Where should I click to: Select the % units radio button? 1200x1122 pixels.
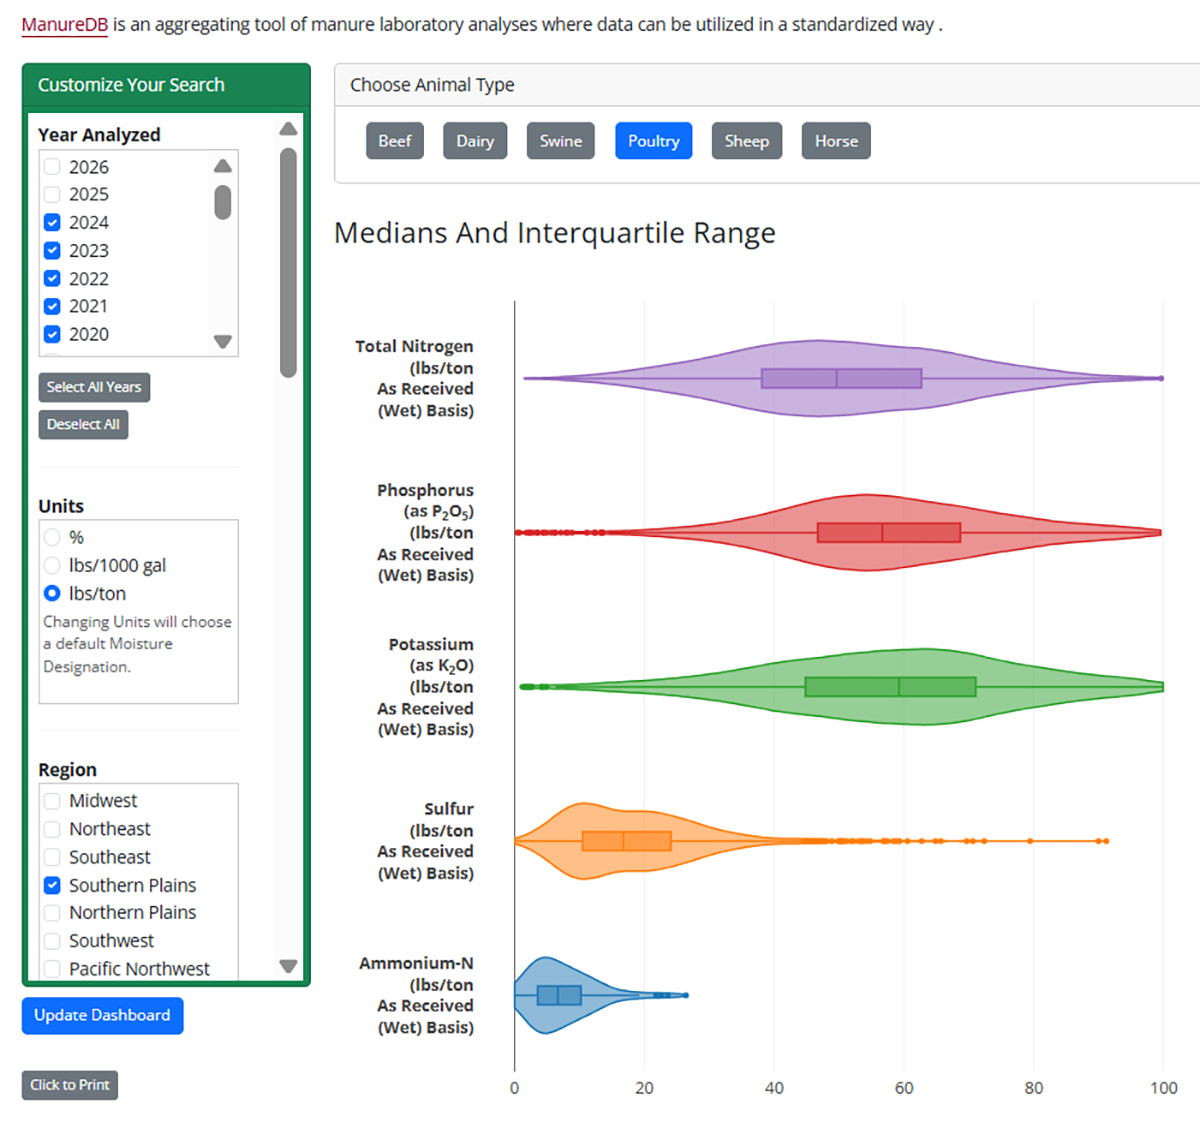tap(53, 538)
